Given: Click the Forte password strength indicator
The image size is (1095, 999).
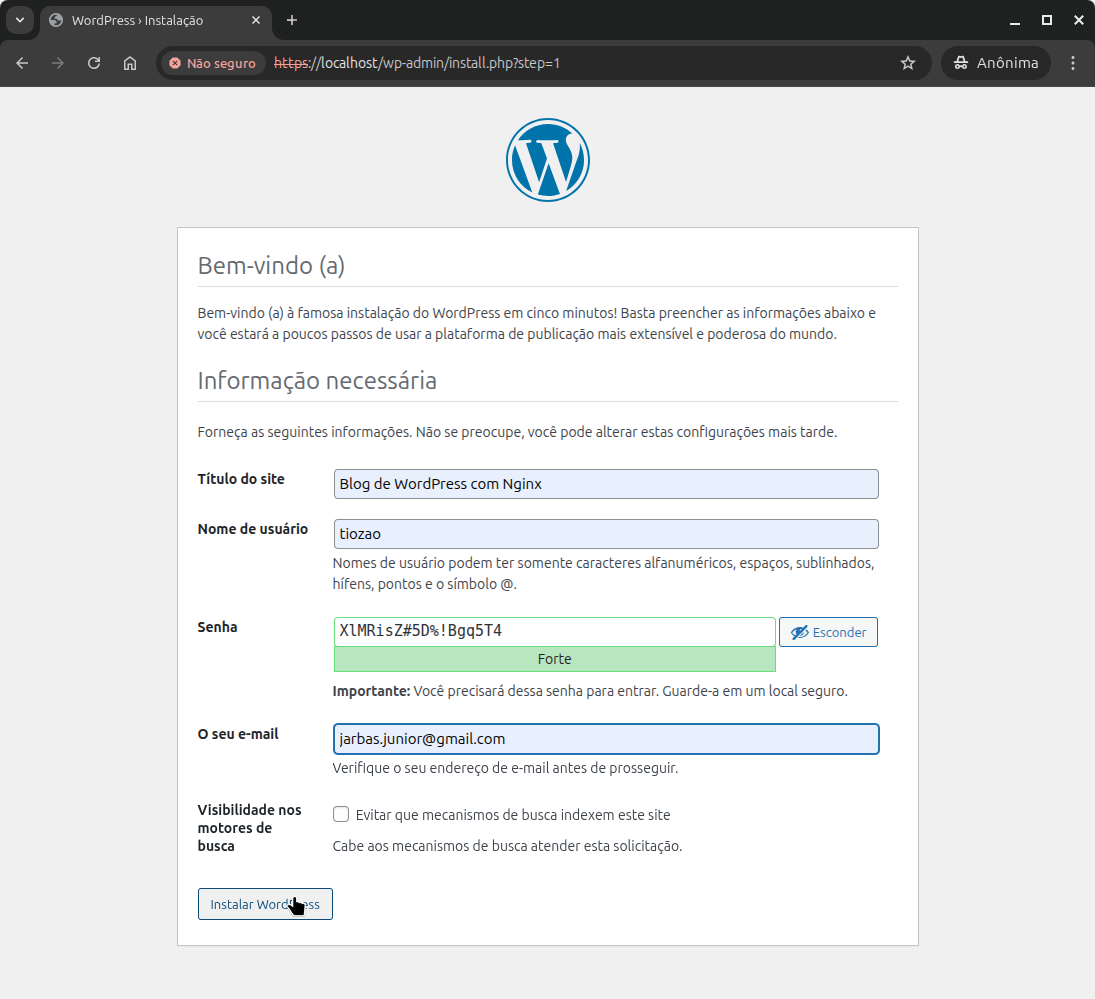Looking at the screenshot, I should point(554,659).
